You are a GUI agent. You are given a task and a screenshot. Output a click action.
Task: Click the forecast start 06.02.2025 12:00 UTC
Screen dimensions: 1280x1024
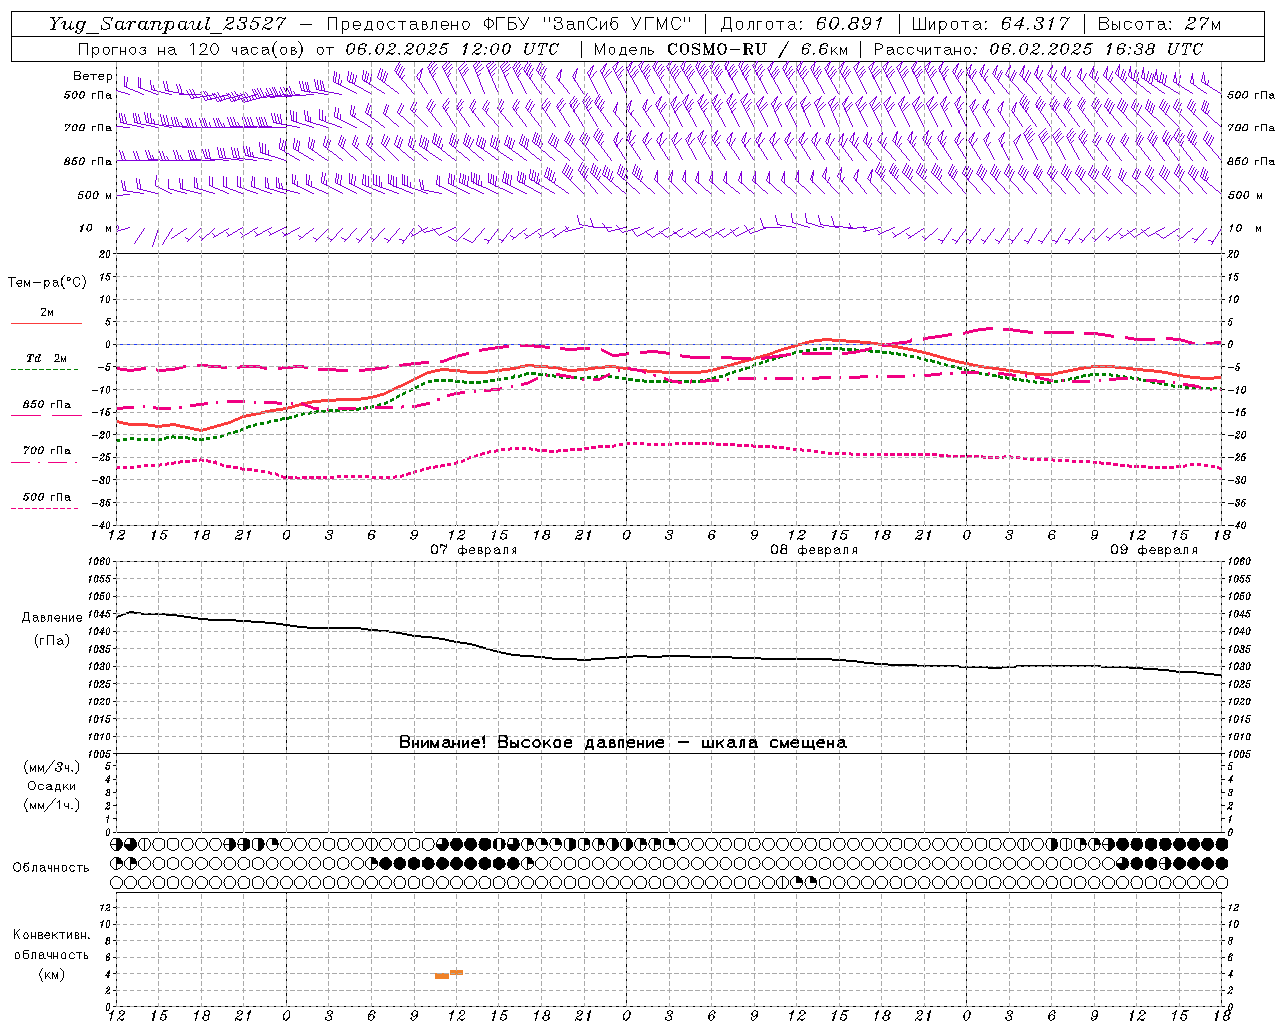452,48
